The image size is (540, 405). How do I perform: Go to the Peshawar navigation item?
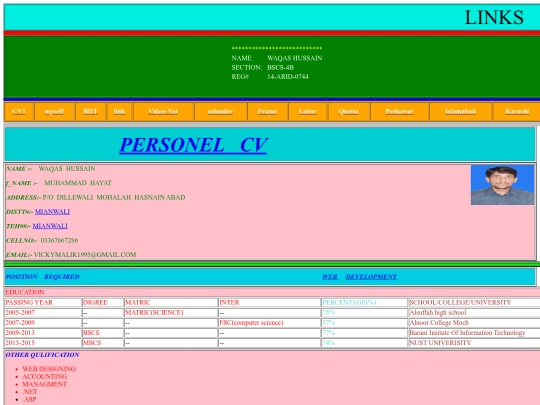tap(399, 111)
